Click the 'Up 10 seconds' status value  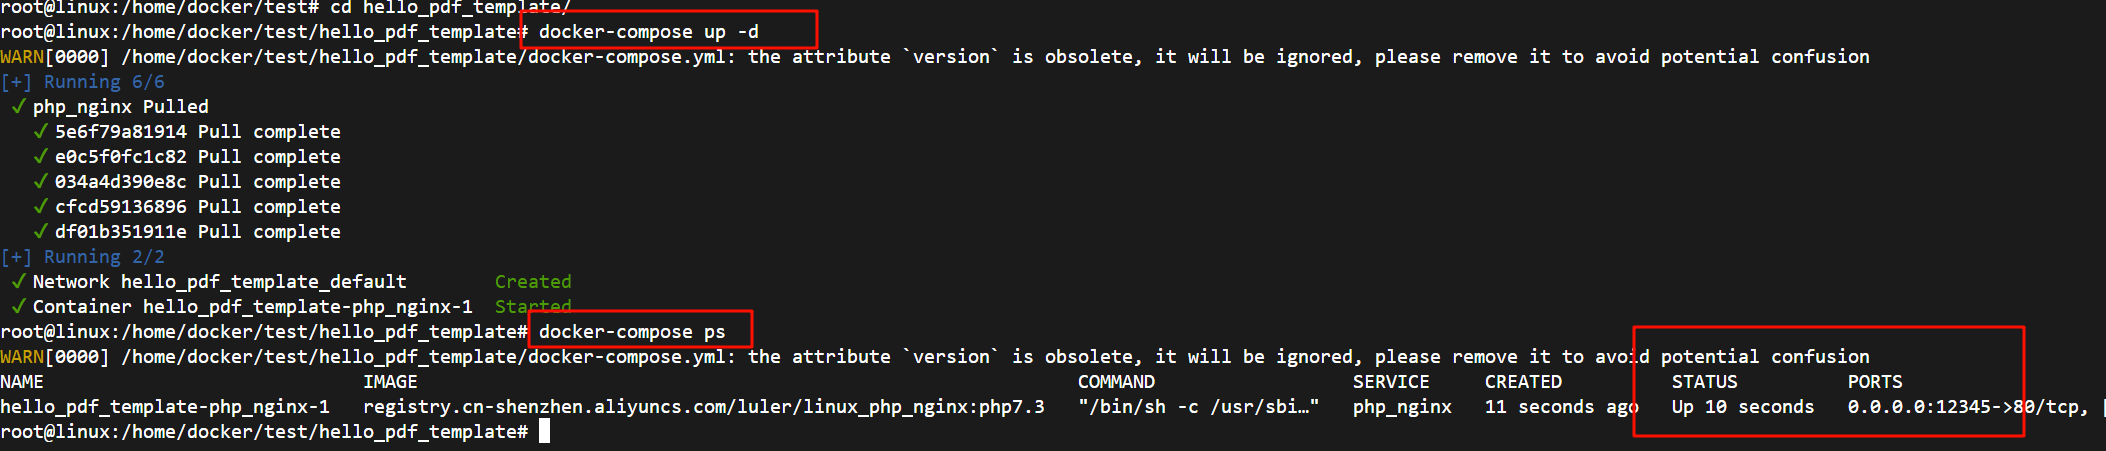pos(1742,407)
